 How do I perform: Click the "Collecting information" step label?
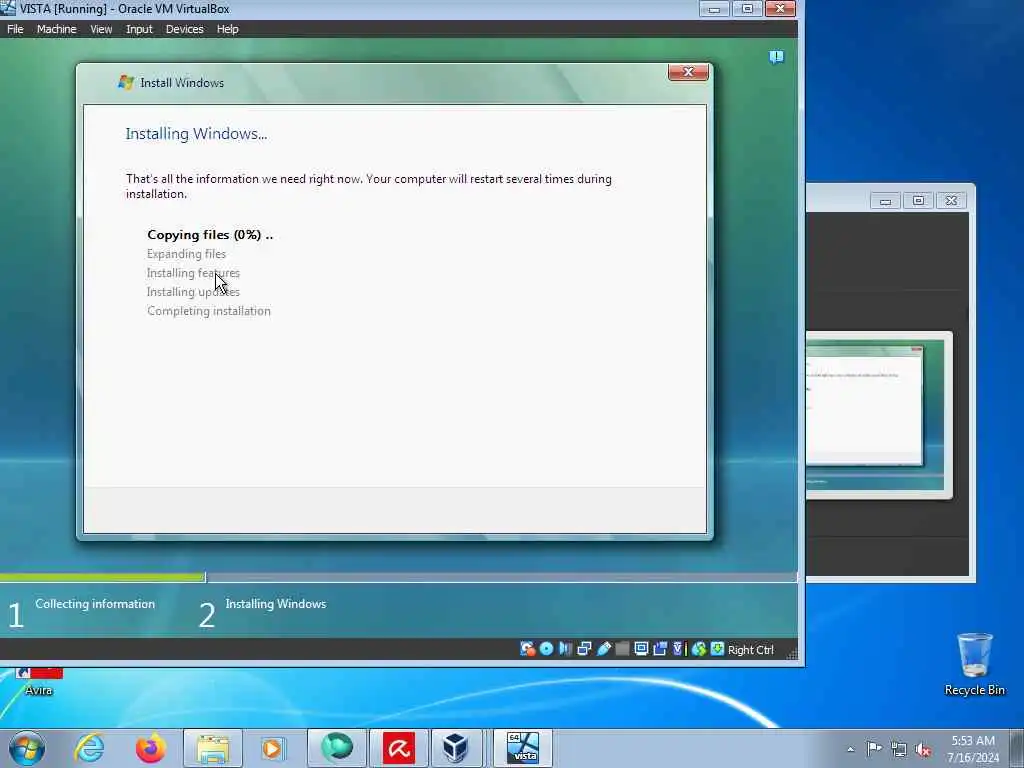[x=95, y=603]
